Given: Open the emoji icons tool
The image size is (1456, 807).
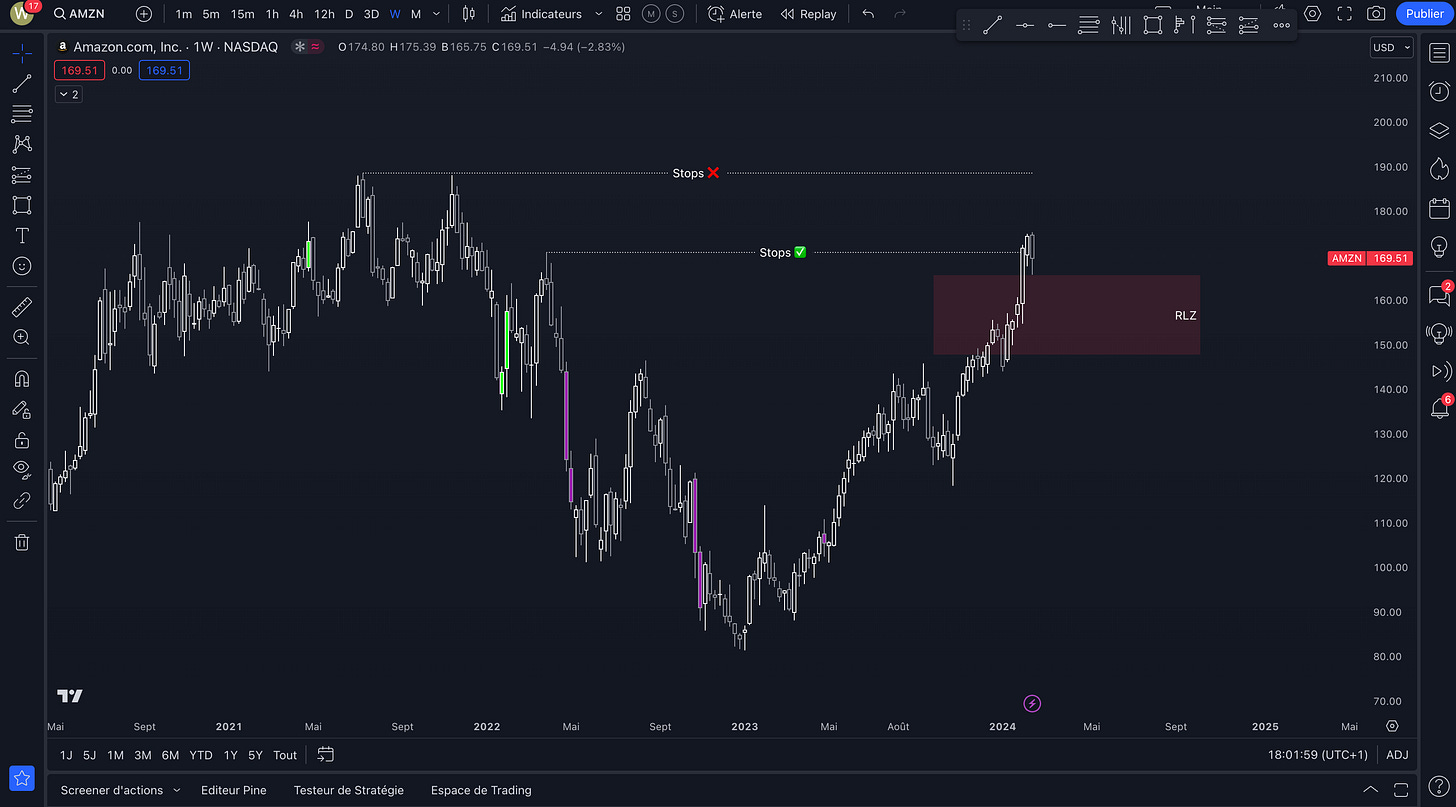Looking at the screenshot, I should pyautogui.click(x=22, y=266).
